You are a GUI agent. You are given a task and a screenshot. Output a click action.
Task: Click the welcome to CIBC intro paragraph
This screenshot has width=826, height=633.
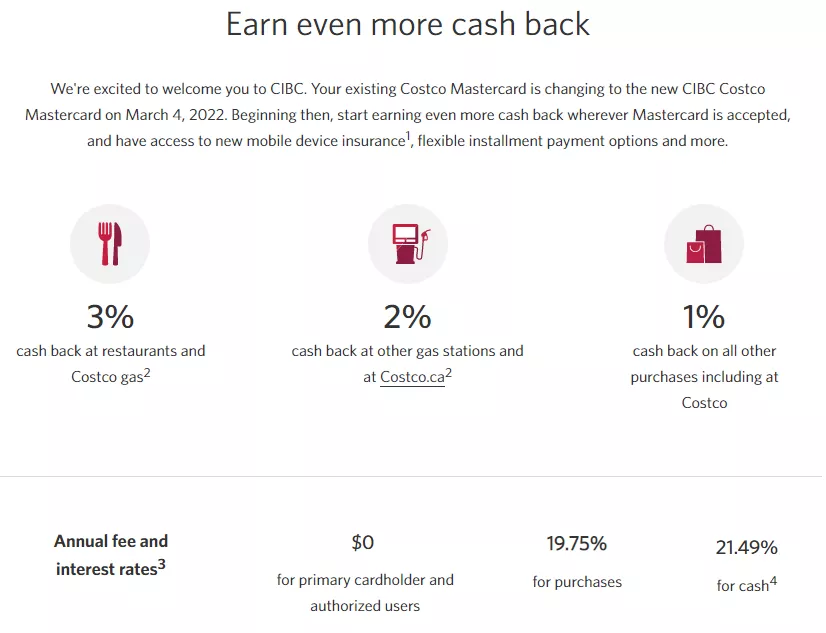point(408,115)
